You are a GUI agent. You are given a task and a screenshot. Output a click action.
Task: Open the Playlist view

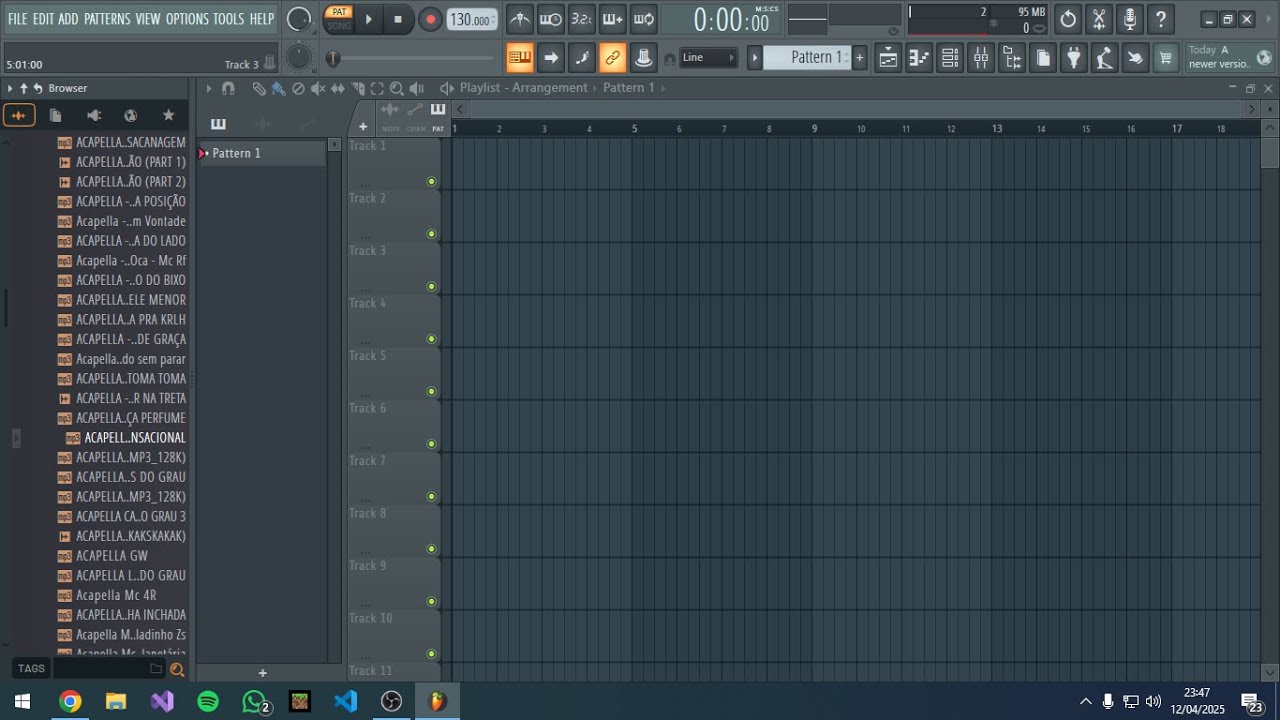coord(888,58)
